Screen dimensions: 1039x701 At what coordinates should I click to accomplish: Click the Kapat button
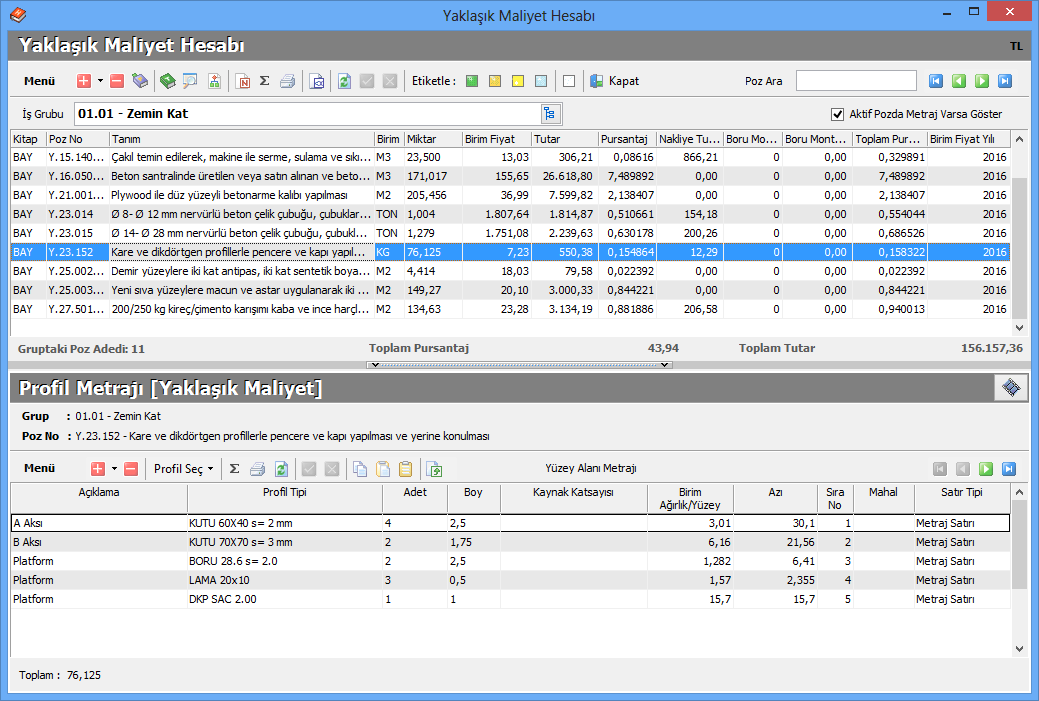tap(614, 81)
